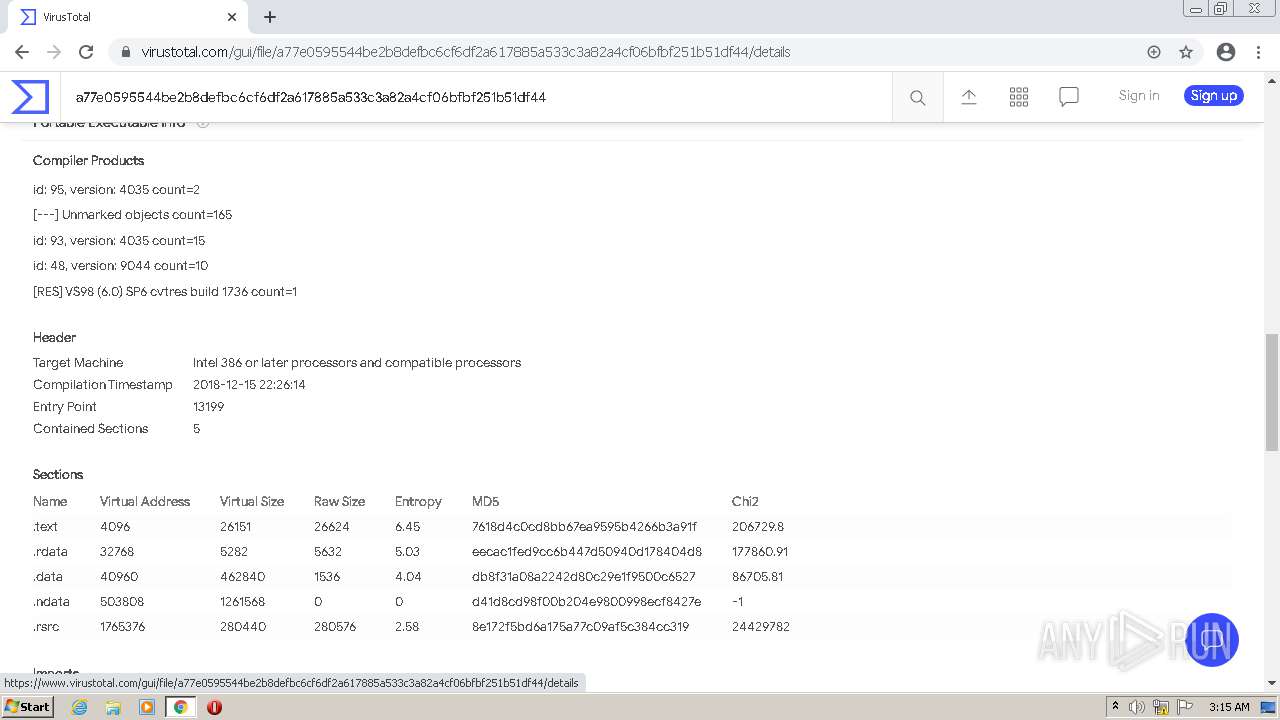Image resolution: width=1280 pixels, height=720 pixels.
Task: Click the Chi2 value 24429782
Action: coord(761,627)
